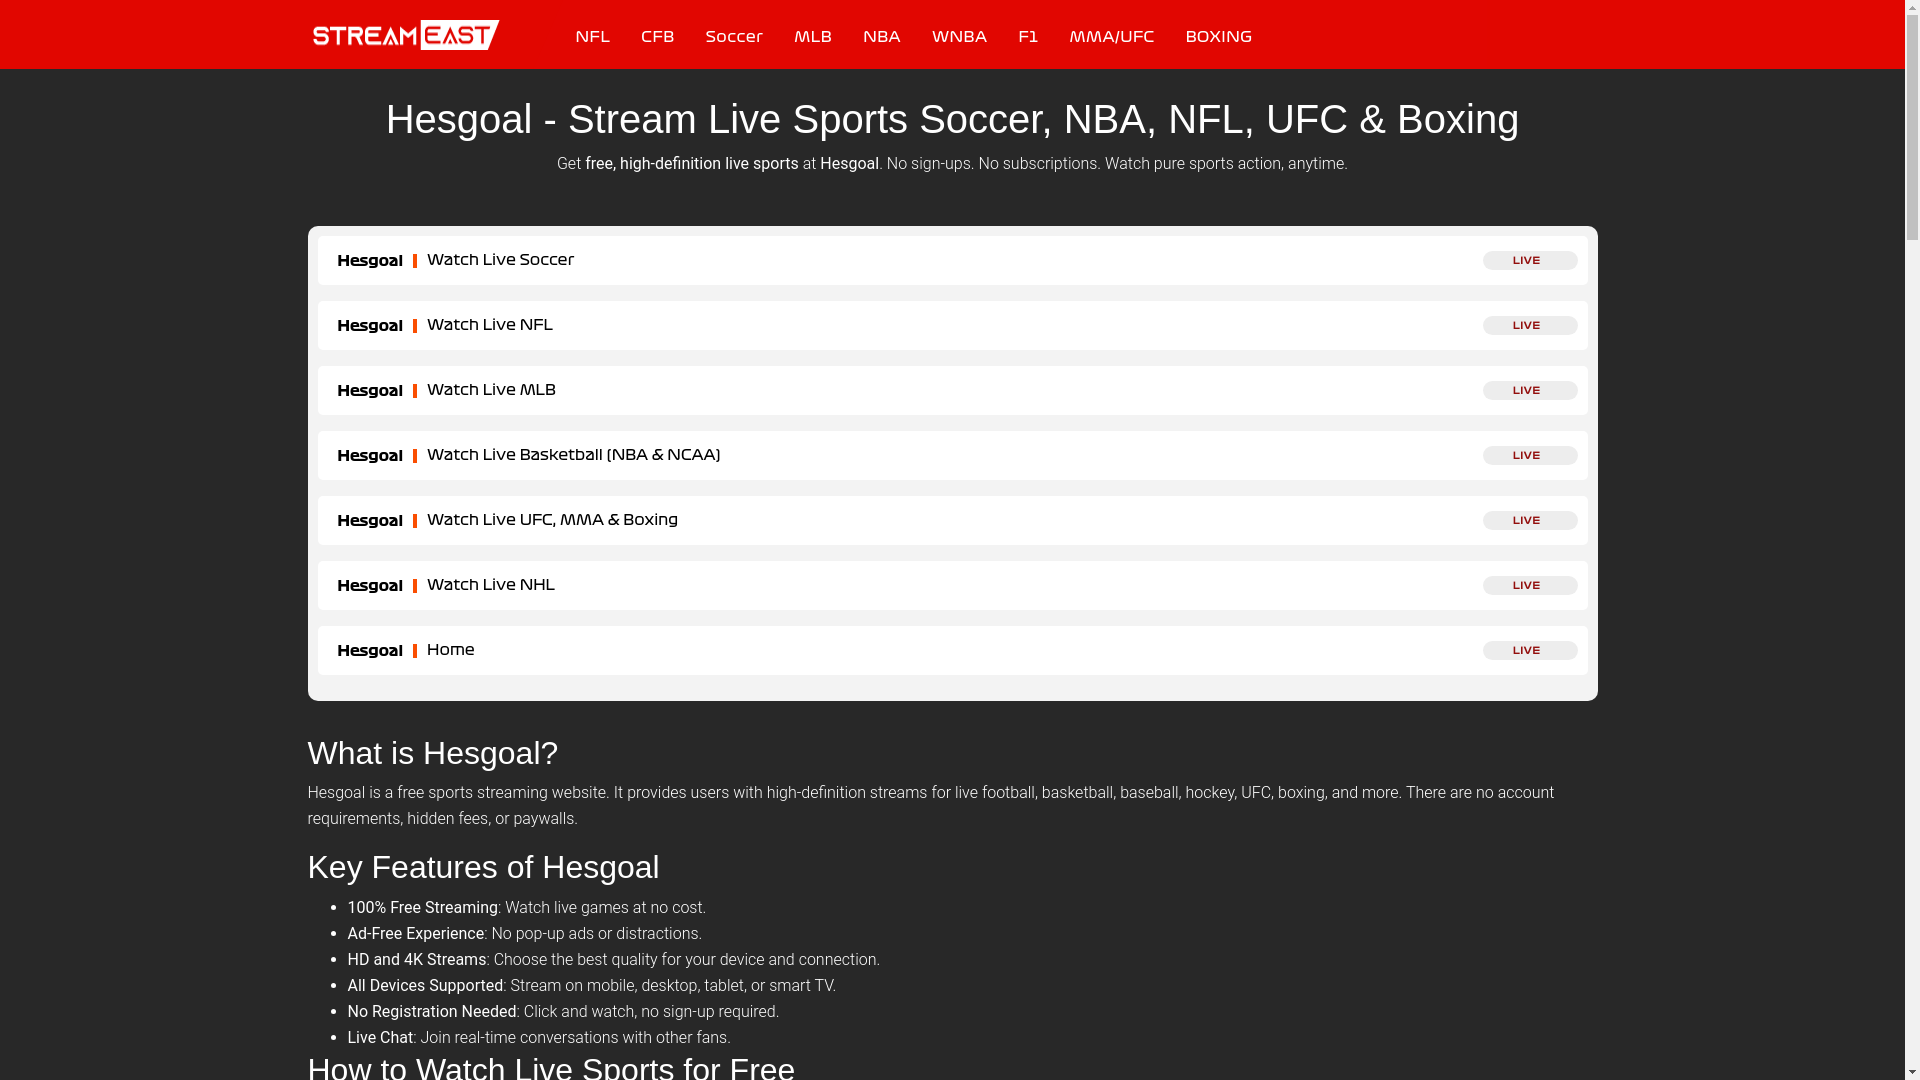
Task: Click LIVE badge on Watch Live NFL row
Action: (x=1530, y=325)
